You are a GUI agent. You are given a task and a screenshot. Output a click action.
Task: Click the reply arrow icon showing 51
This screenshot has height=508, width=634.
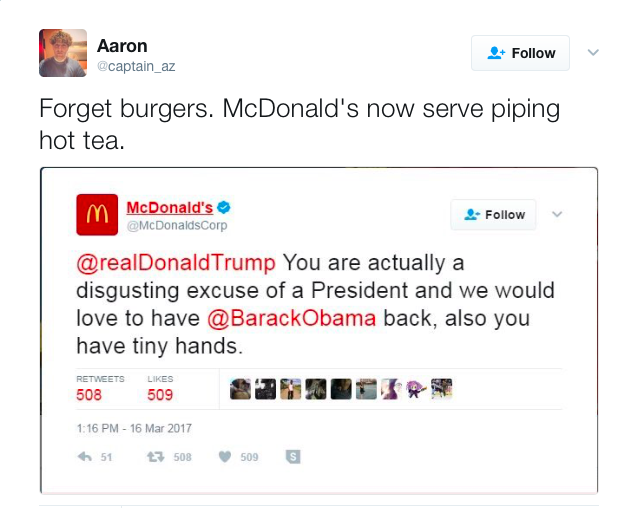click(x=85, y=457)
